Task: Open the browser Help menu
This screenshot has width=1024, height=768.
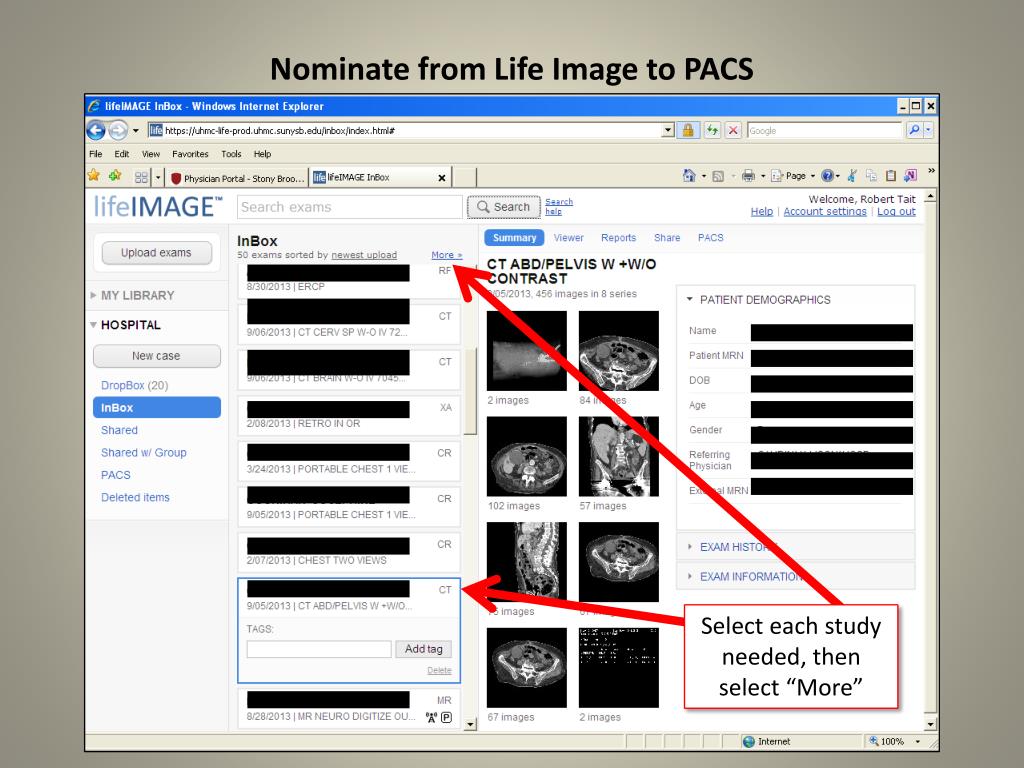Action: [x=263, y=154]
